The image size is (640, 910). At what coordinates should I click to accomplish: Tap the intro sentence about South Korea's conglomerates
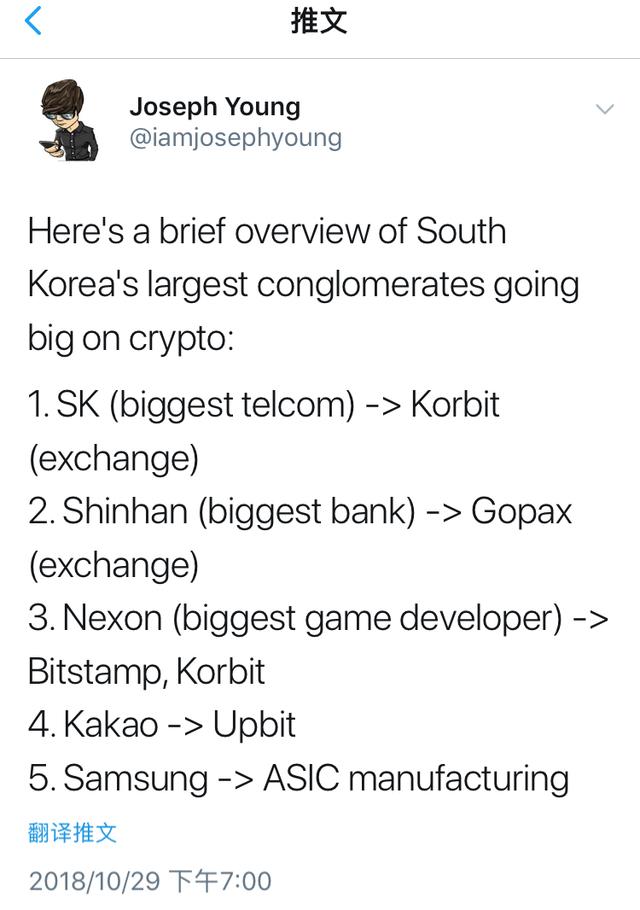(303, 284)
